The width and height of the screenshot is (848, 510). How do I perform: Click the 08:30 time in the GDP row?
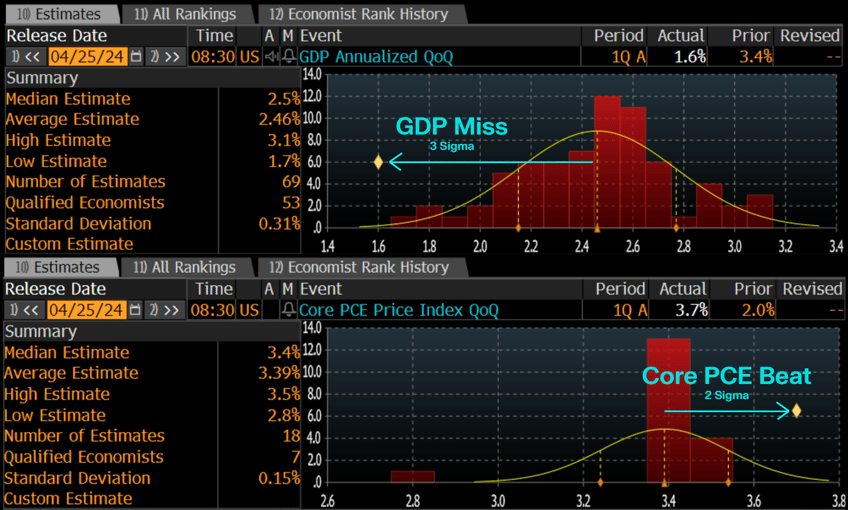coord(213,56)
